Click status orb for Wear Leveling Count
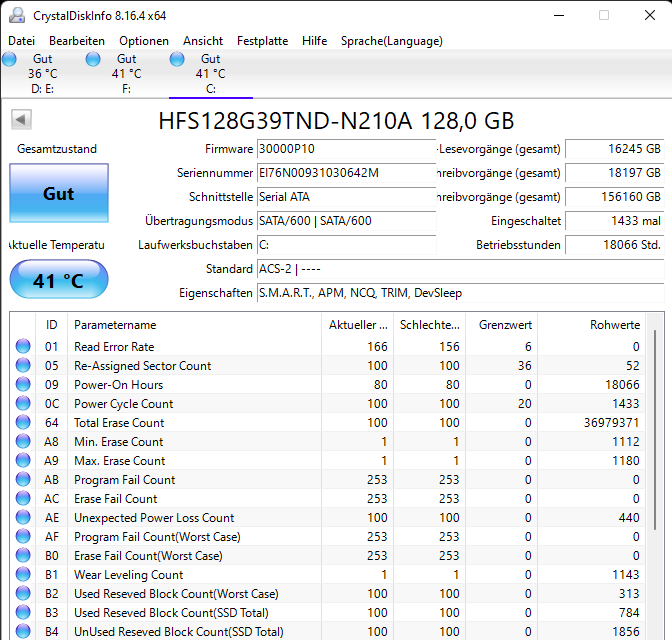The image size is (672, 640). (23, 575)
